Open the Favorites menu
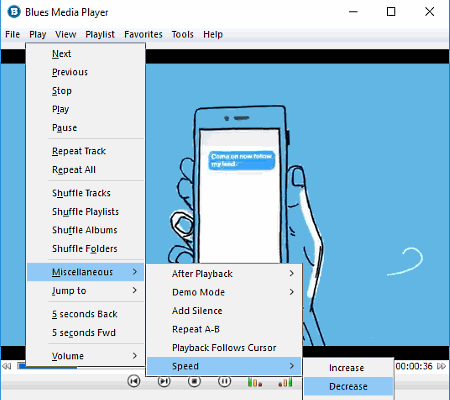 pyautogui.click(x=143, y=34)
